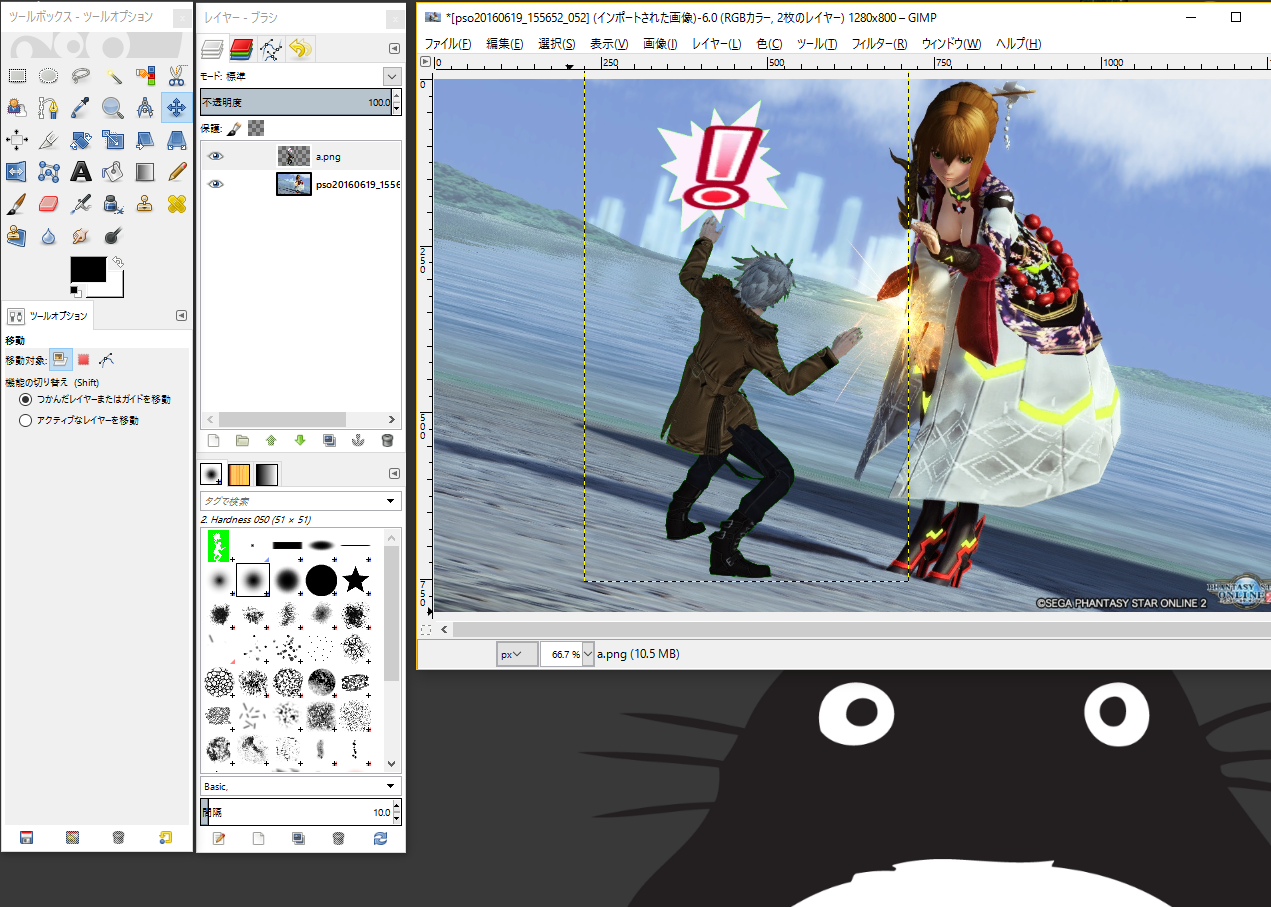1271x907 pixels.
Task: Select the Shear tool
Action: point(145,139)
